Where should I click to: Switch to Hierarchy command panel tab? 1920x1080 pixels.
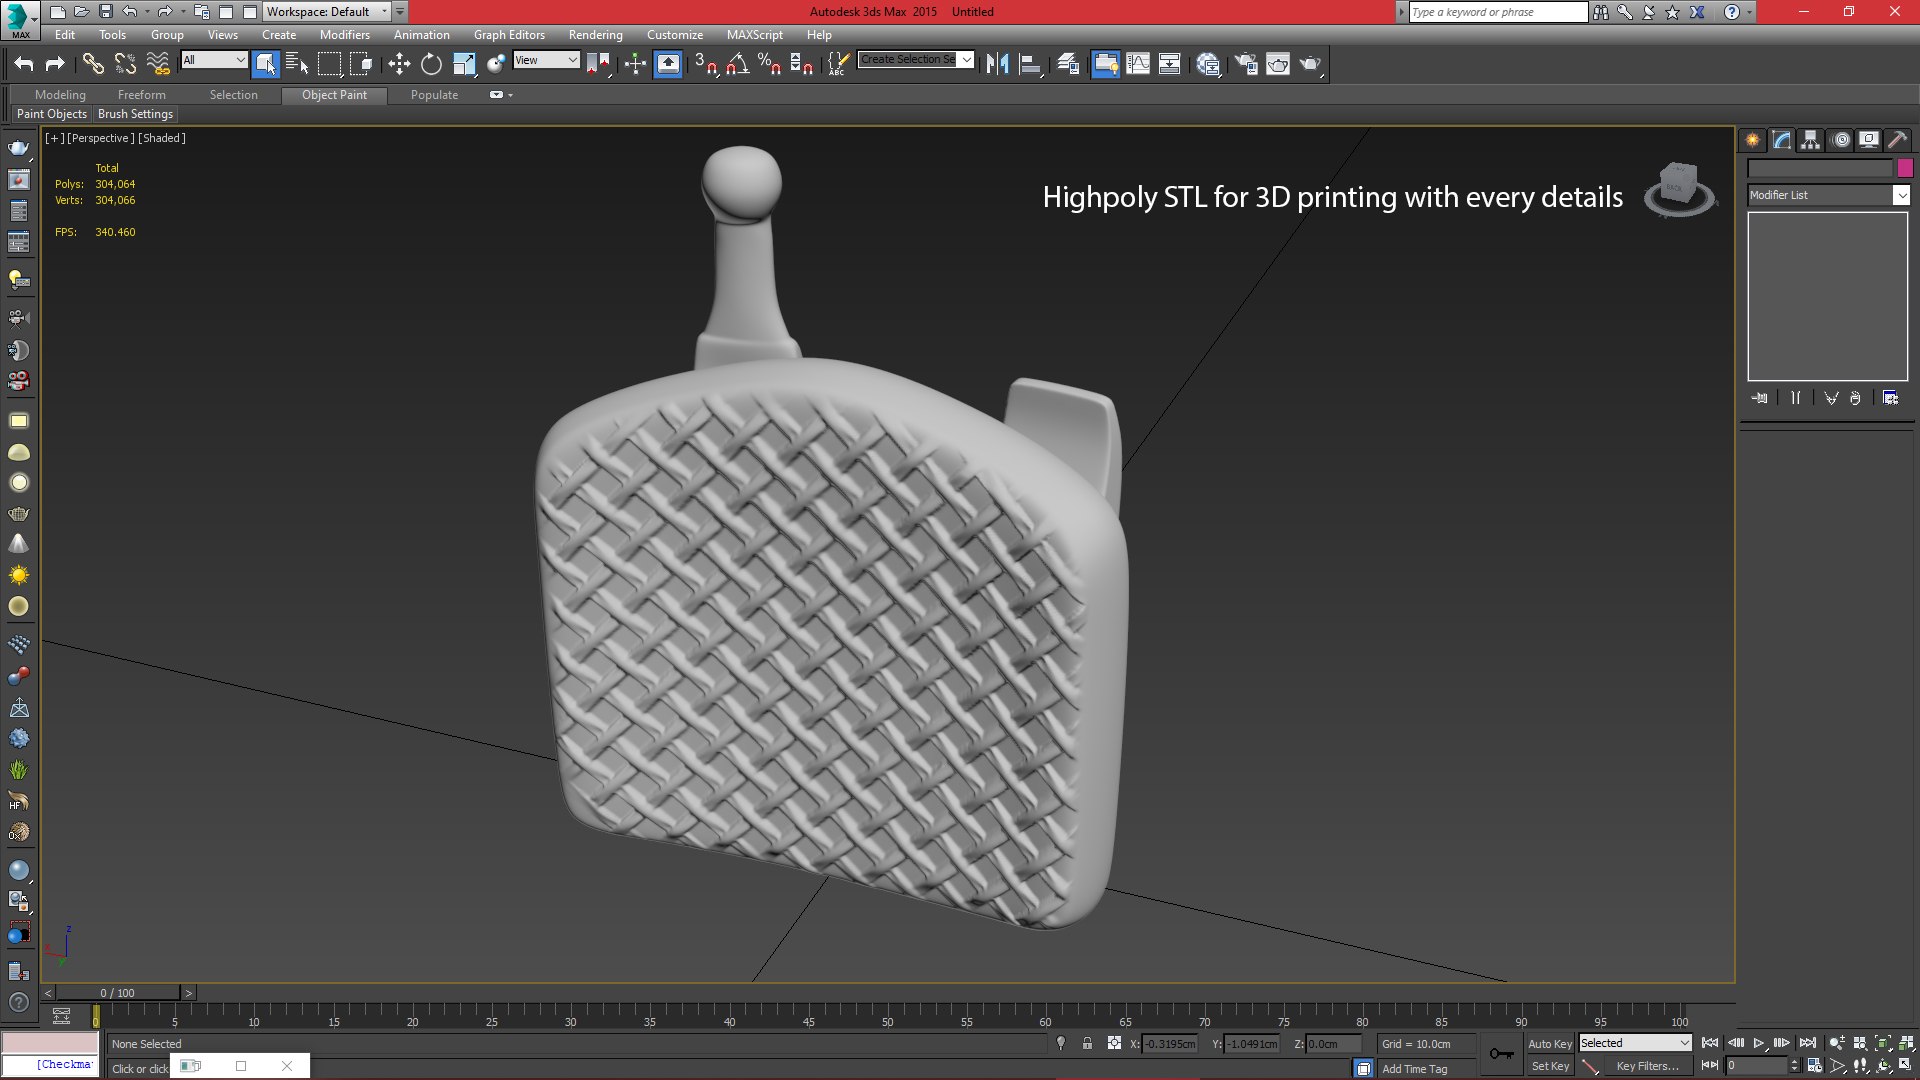click(1810, 140)
